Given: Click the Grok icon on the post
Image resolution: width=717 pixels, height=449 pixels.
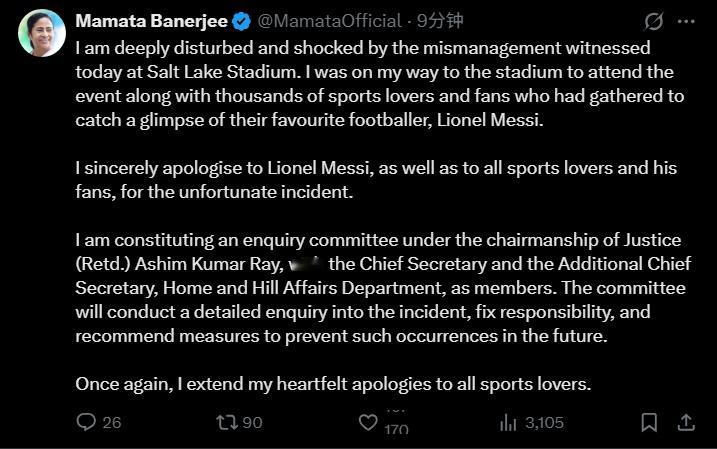Looking at the screenshot, I should [x=654, y=21].
